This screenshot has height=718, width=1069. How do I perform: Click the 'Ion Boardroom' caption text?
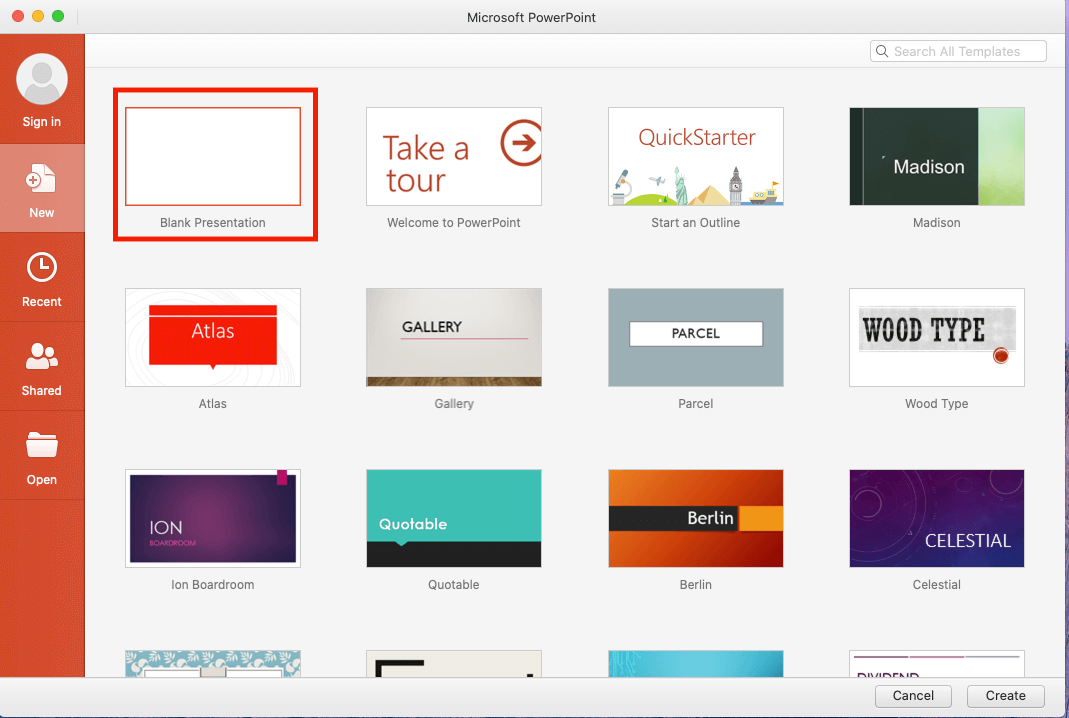tap(213, 584)
